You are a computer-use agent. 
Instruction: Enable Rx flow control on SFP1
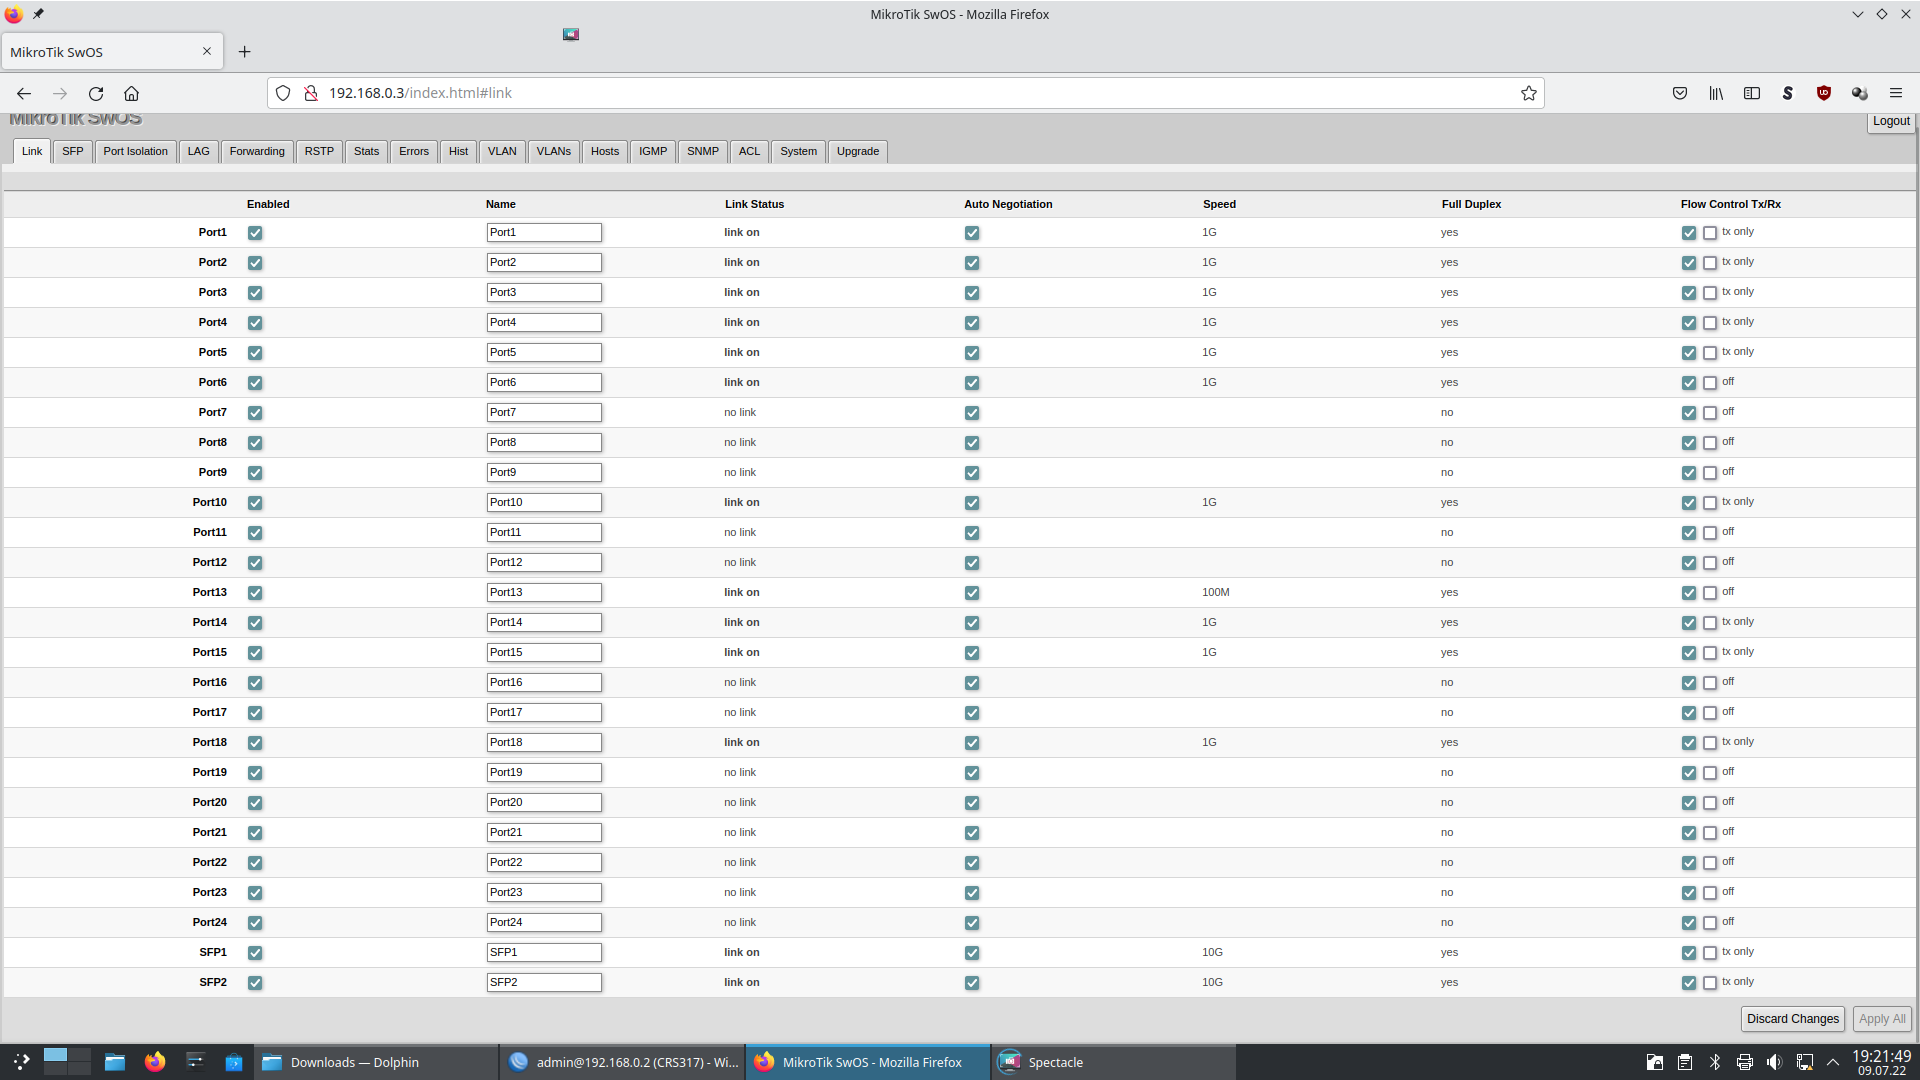click(1710, 953)
